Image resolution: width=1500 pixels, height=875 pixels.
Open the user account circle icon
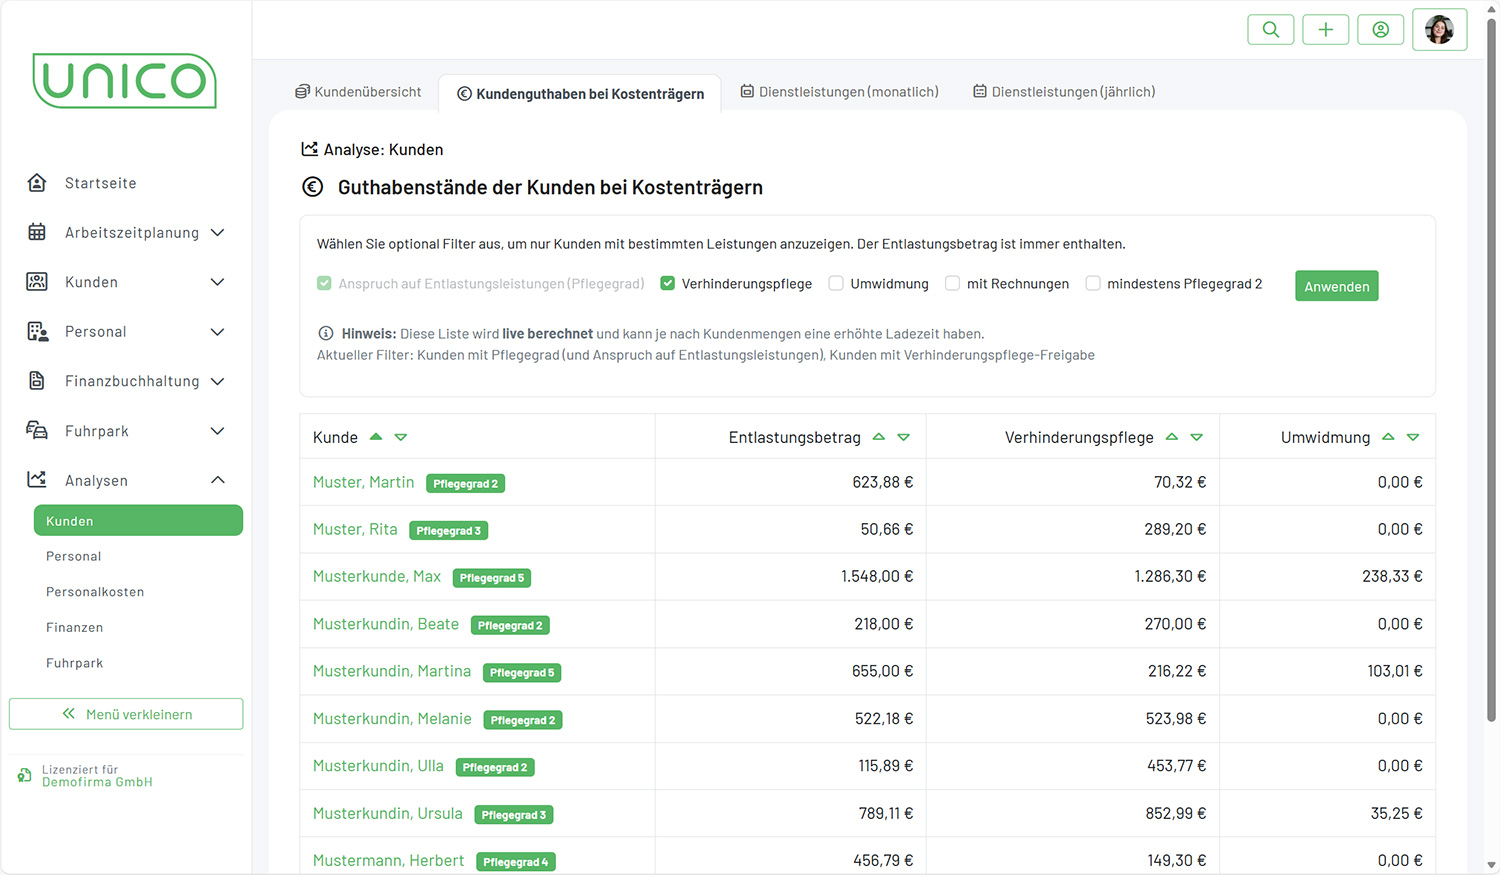coord(1380,30)
